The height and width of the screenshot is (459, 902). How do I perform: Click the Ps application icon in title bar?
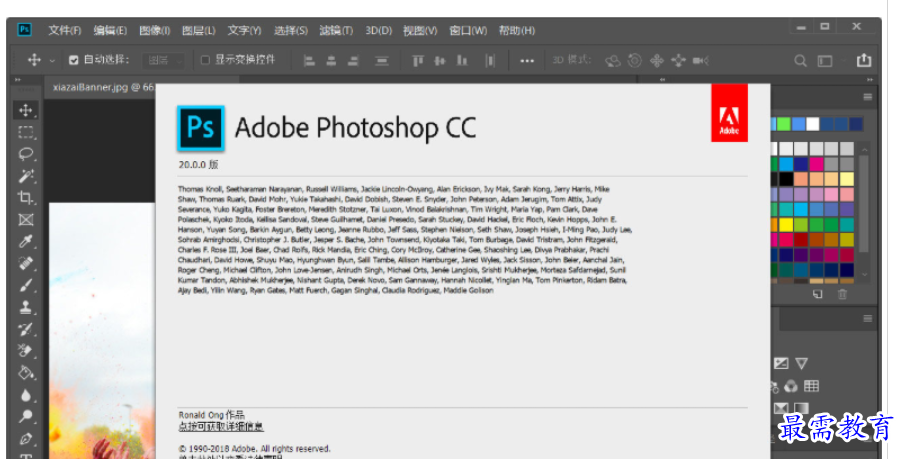pyautogui.click(x=24, y=29)
